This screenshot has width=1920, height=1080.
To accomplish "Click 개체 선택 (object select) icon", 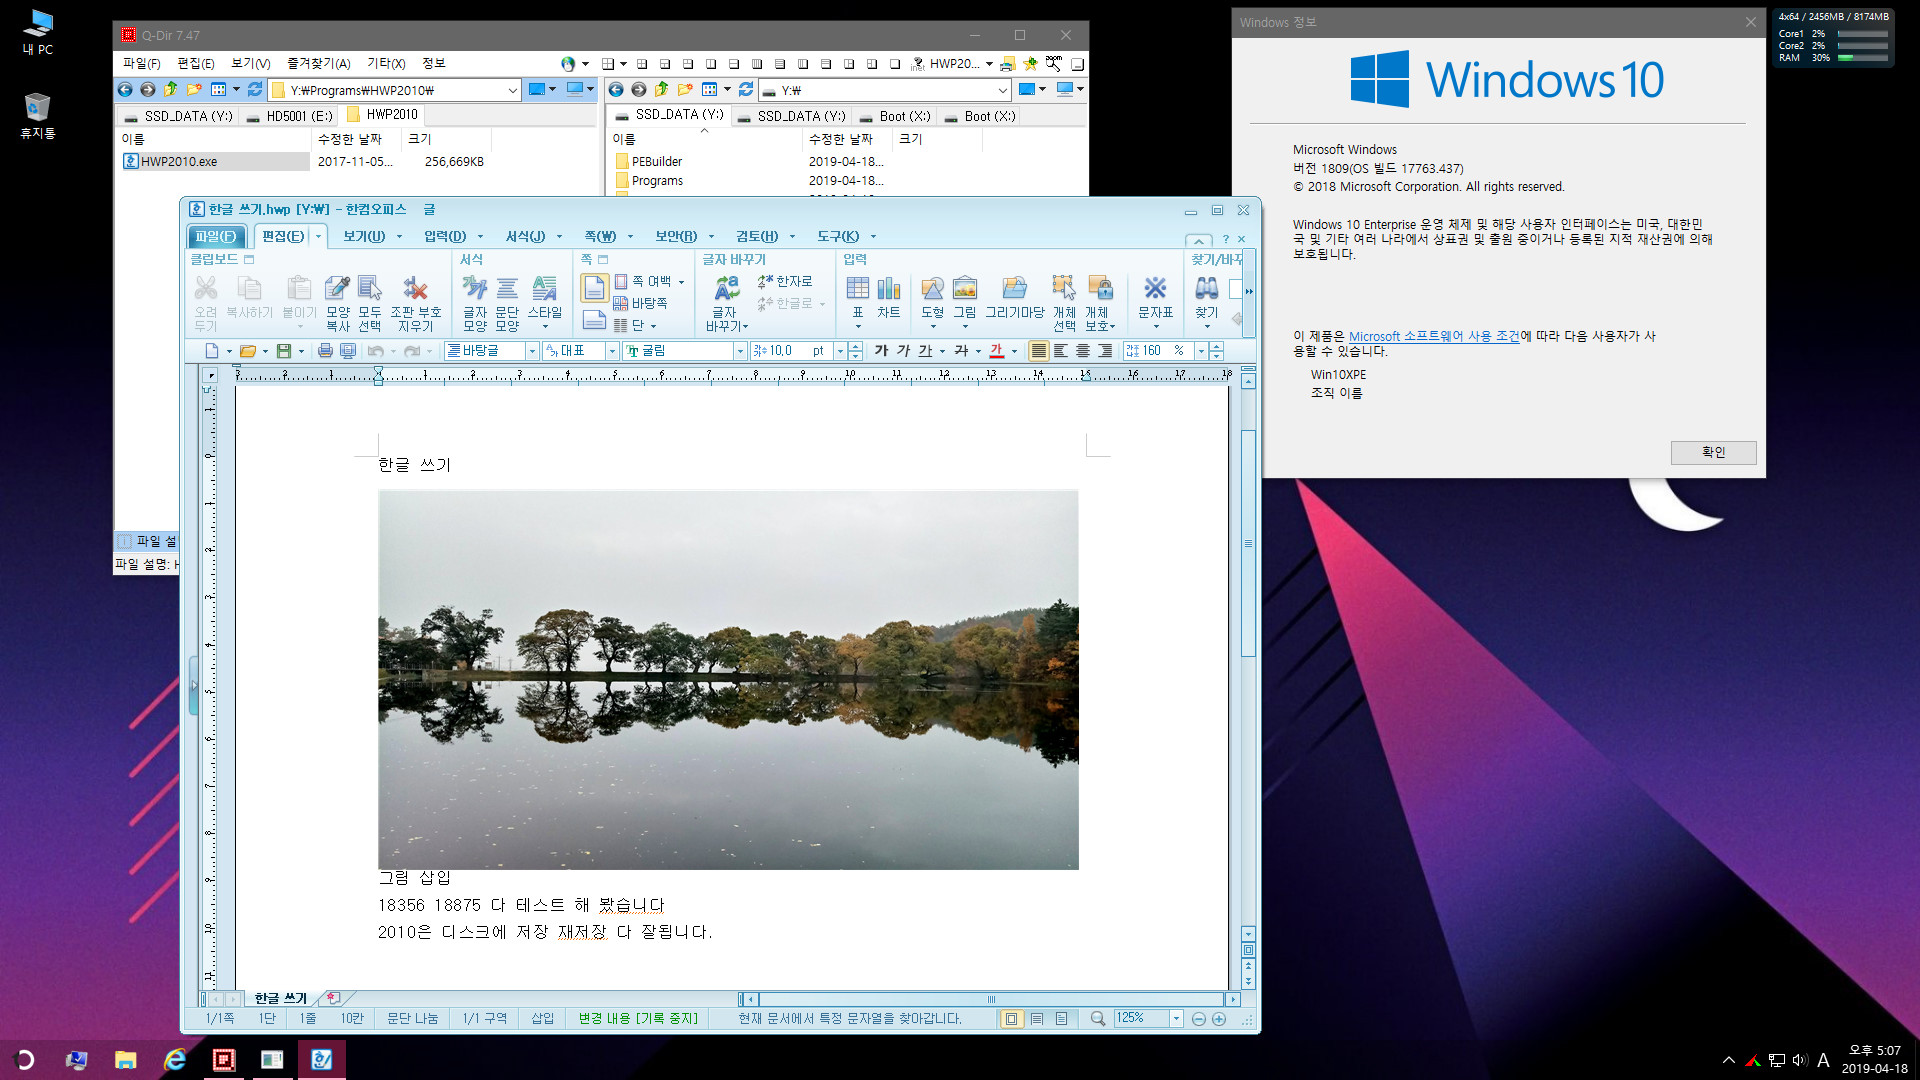I will [1064, 303].
